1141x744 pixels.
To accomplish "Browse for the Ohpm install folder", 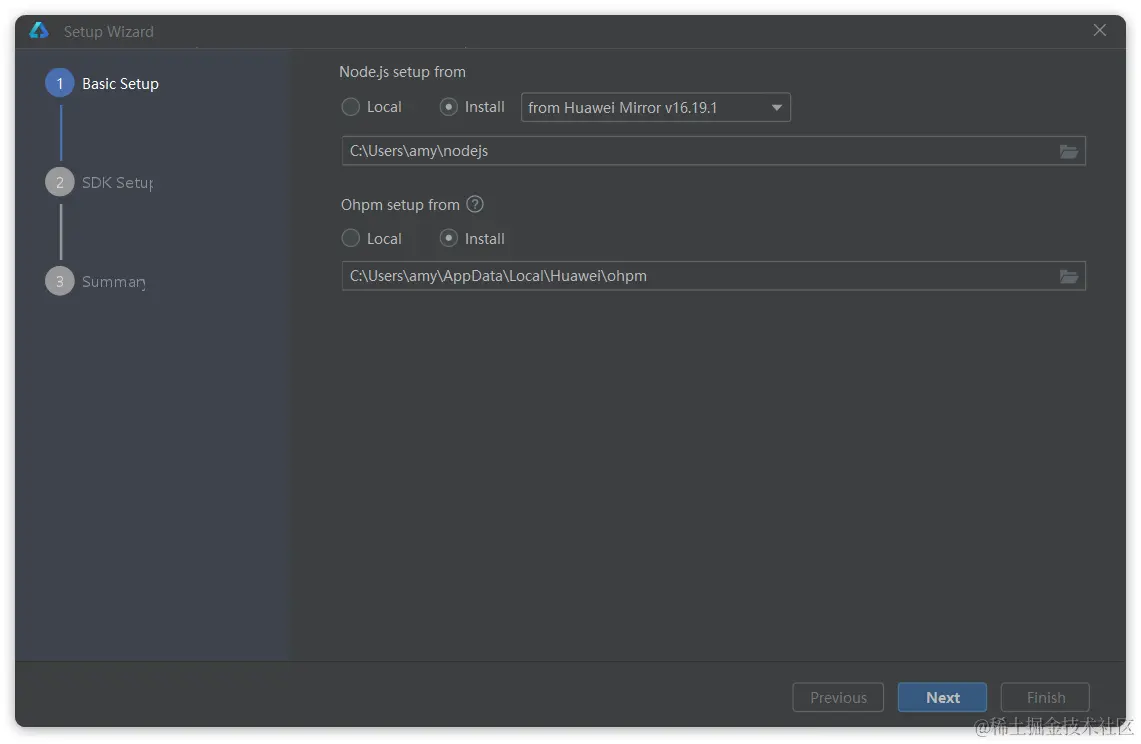I will click(x=1068, y=277).
